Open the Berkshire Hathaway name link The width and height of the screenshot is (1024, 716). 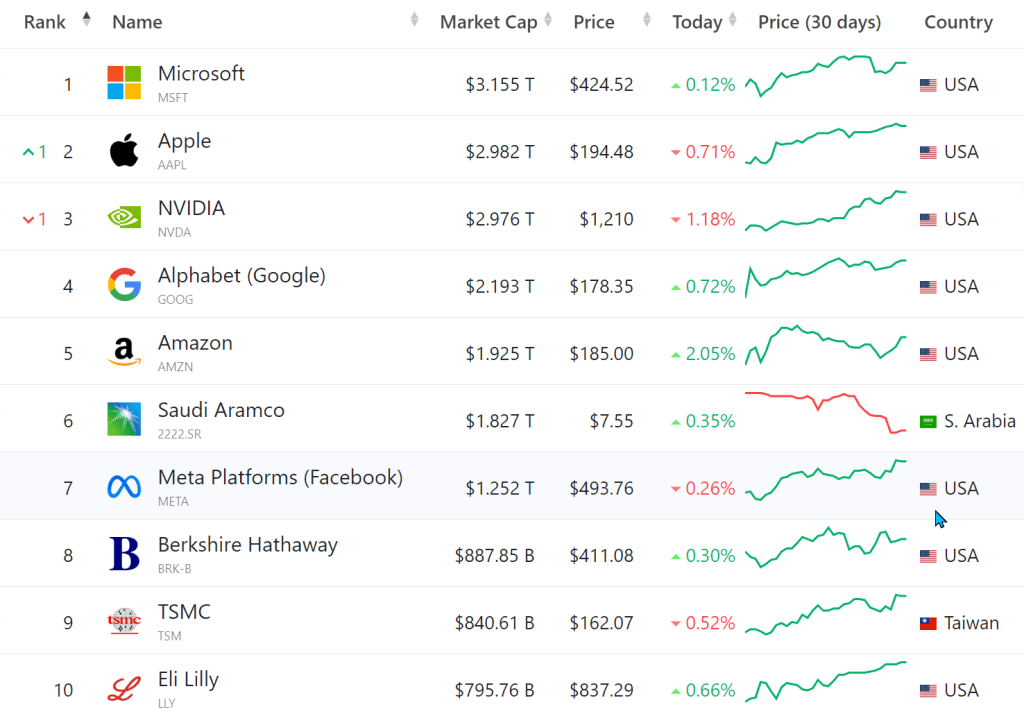[x=247, y=545]
